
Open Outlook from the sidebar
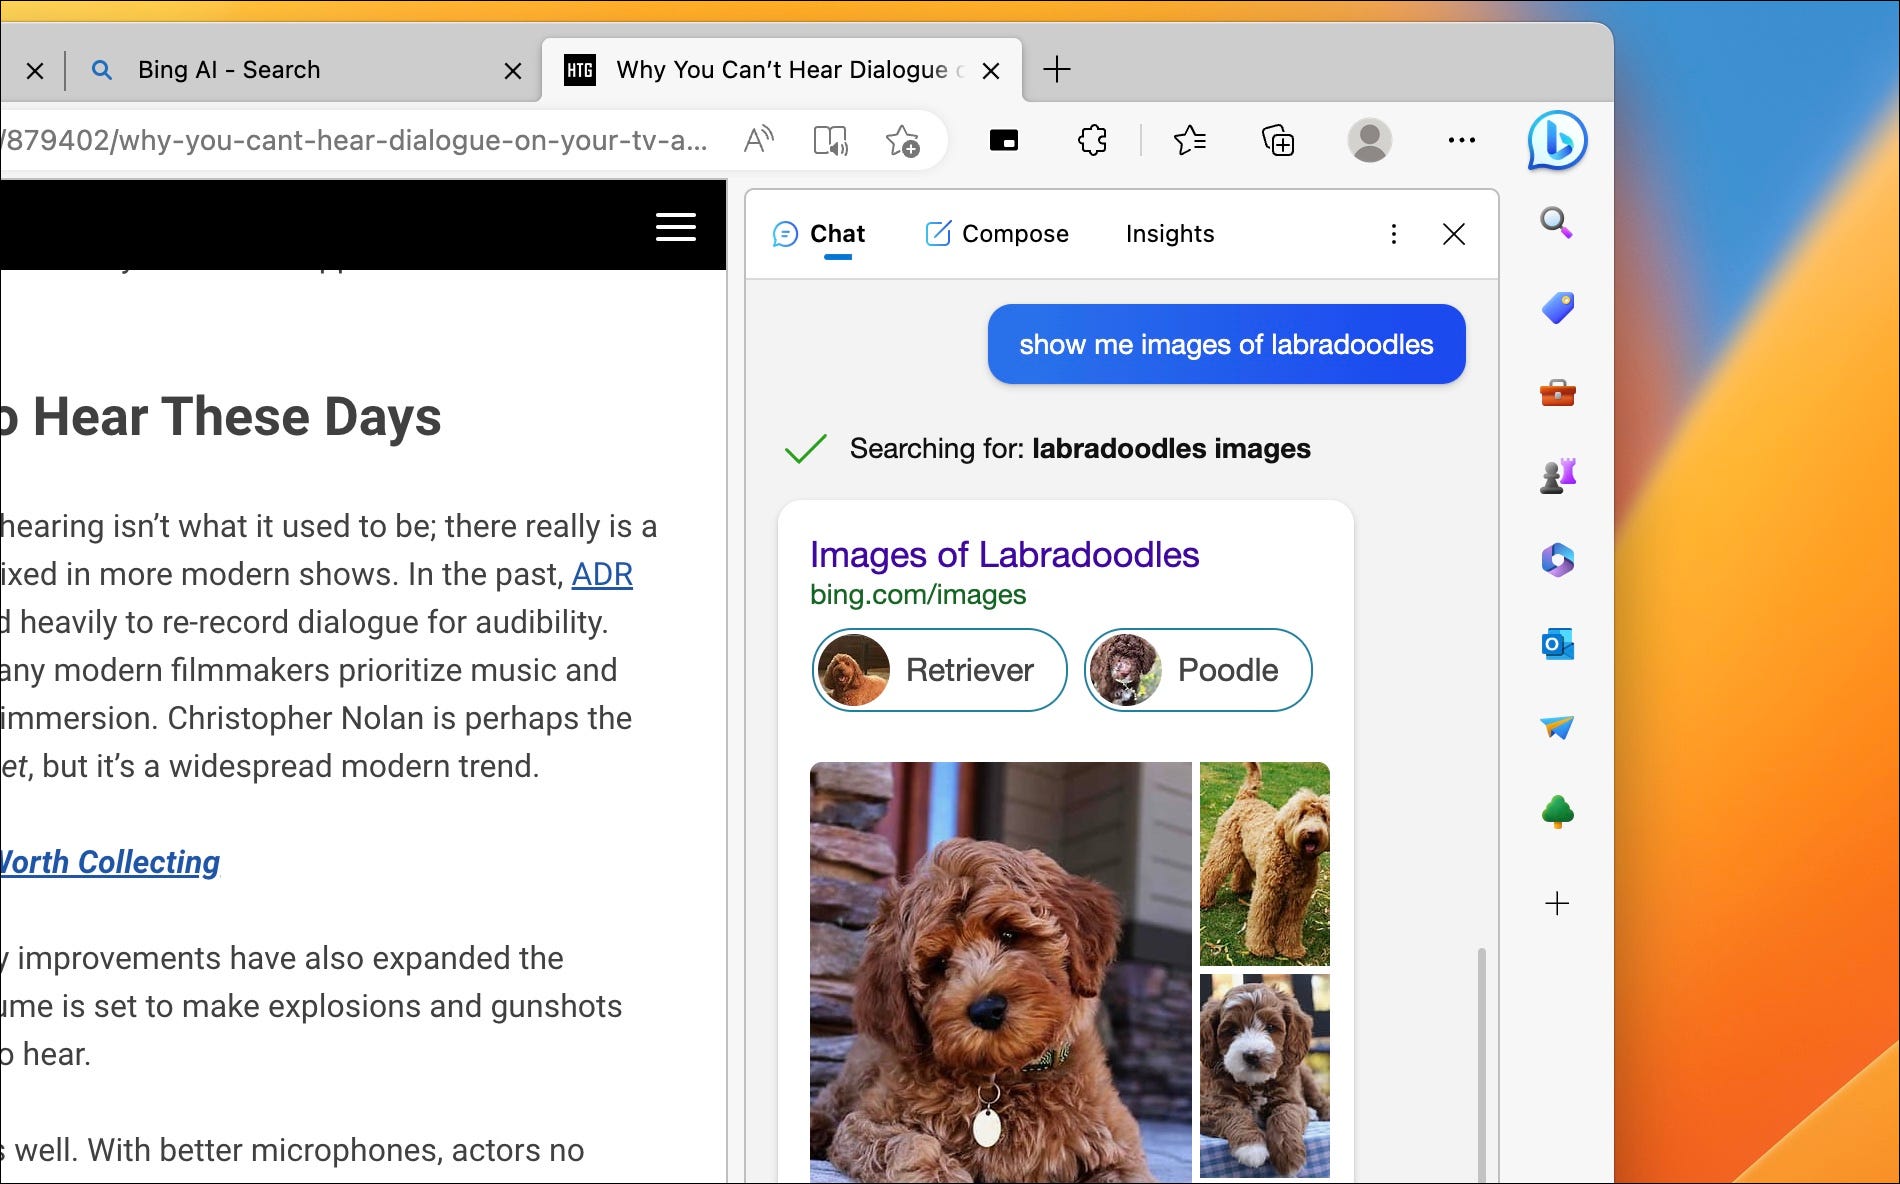(x=1557, y=644)
